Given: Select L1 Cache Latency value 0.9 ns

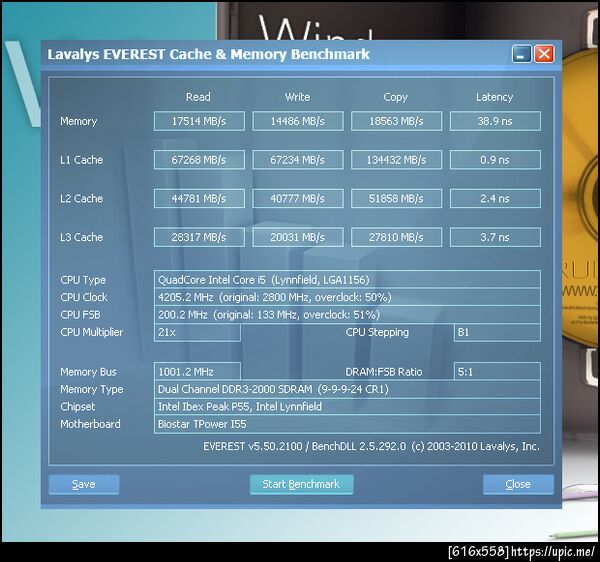Looking at the screenshot, I should click(495, 160).
